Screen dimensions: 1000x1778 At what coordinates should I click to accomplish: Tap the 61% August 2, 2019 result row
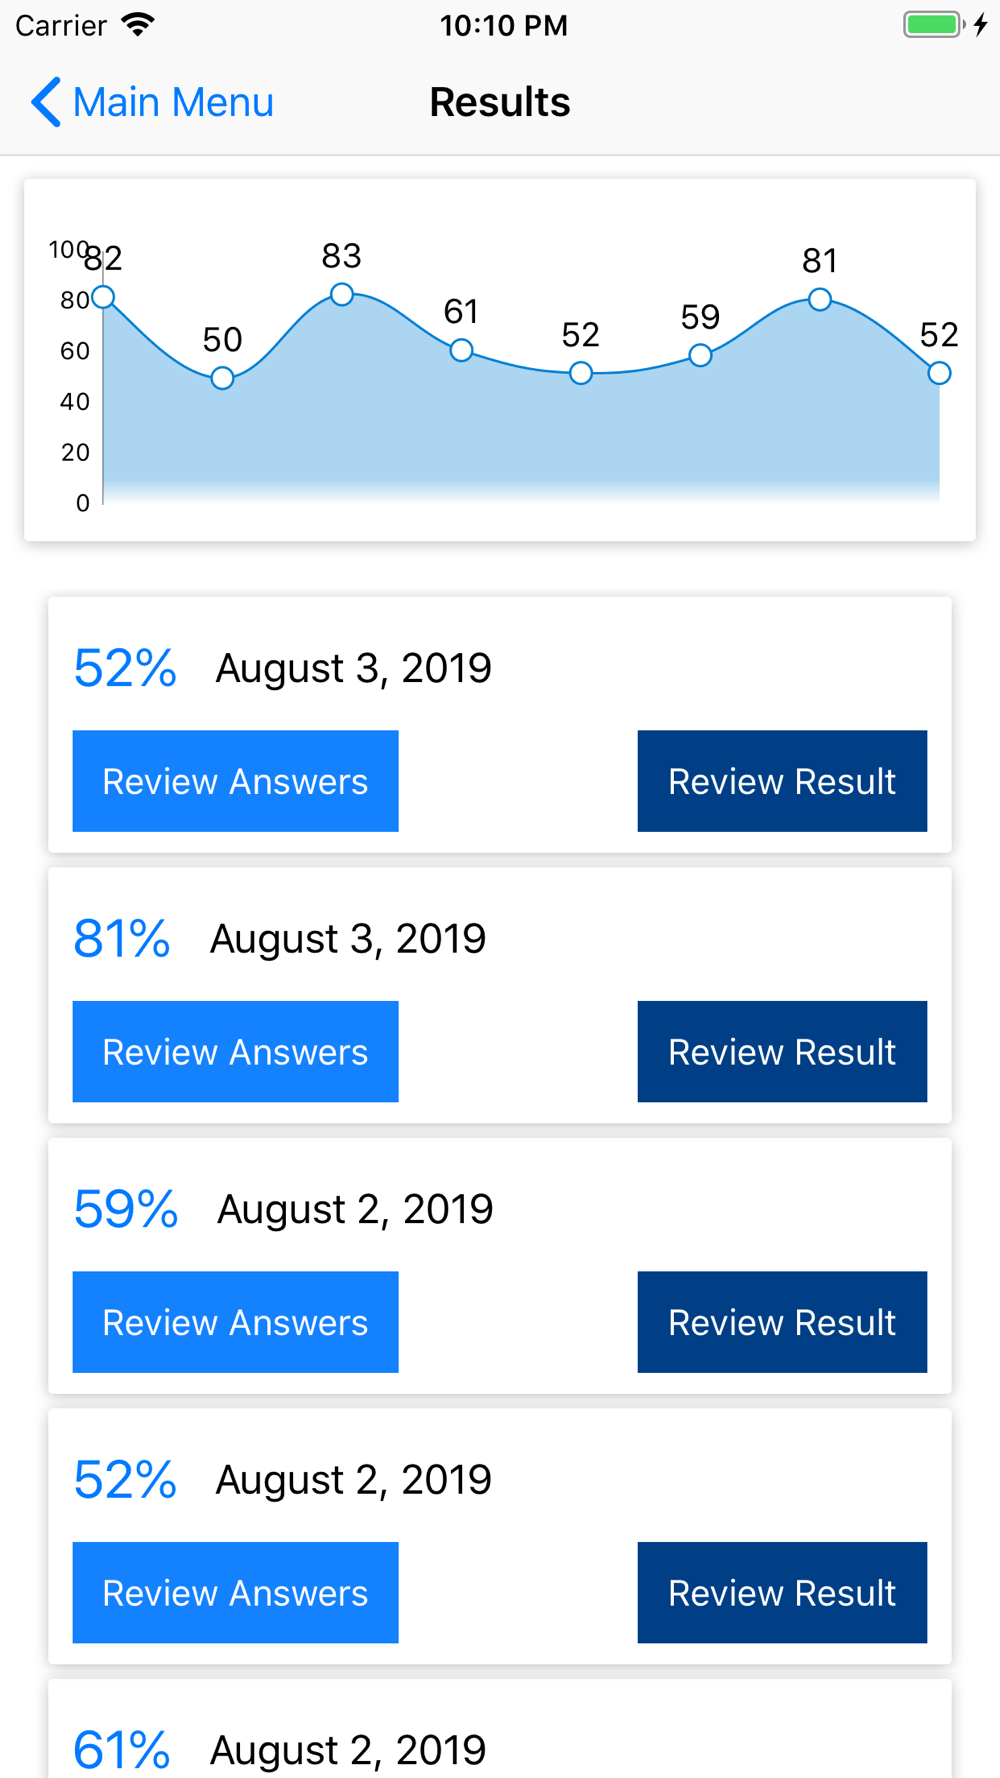500,1730
